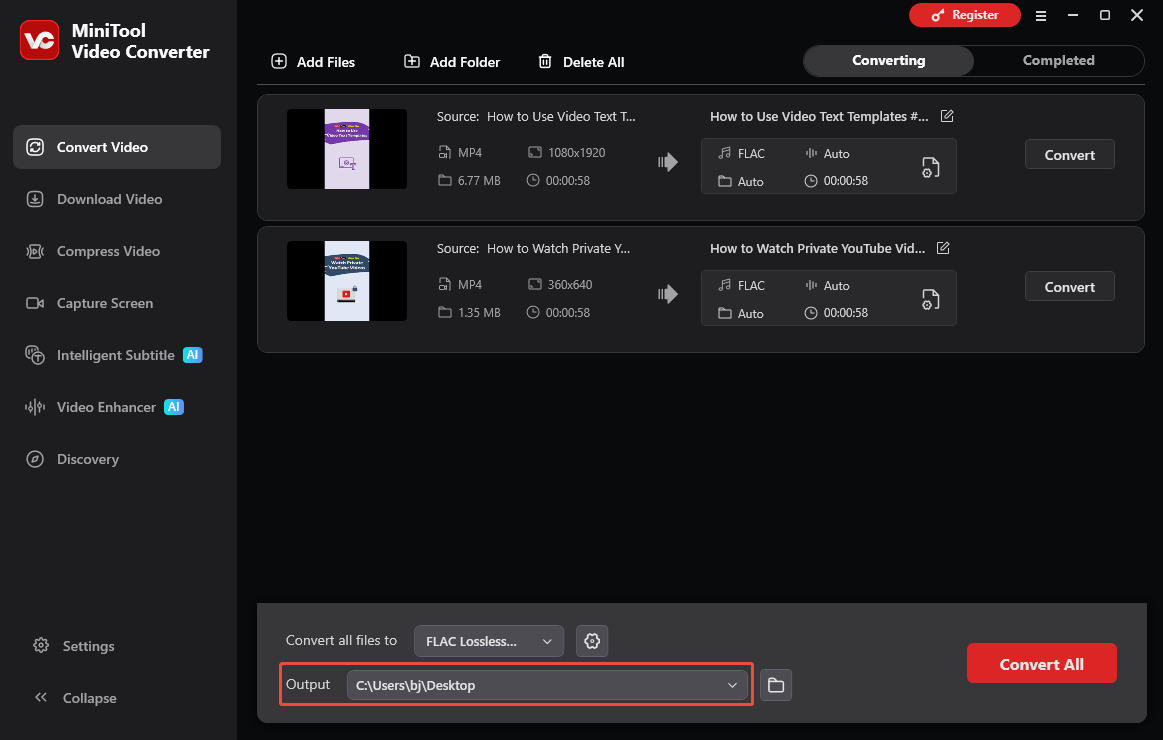The width and height of the screenshot is (1163, 740).
Task: Click the Convert Video sidebar icon
Action: click(x=35, y=147)
